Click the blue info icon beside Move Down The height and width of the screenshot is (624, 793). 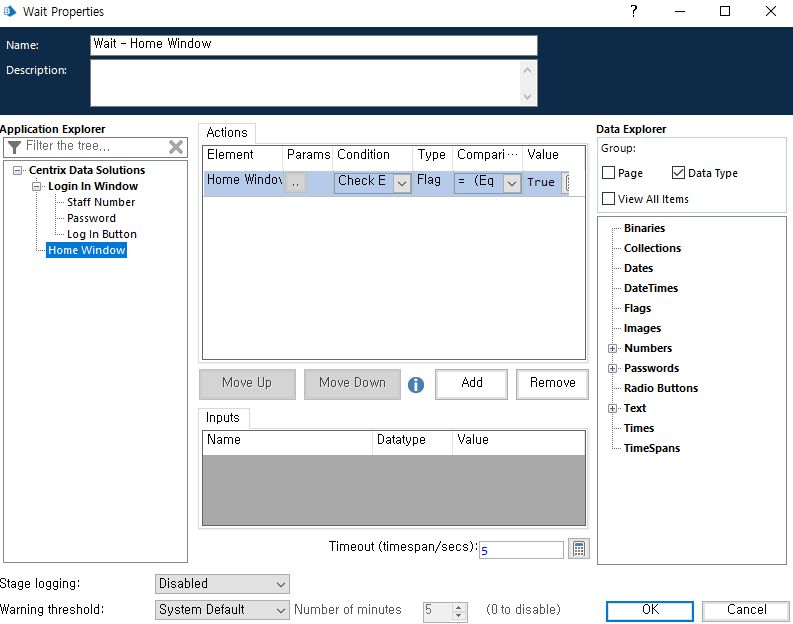click(x=416, y=385)
